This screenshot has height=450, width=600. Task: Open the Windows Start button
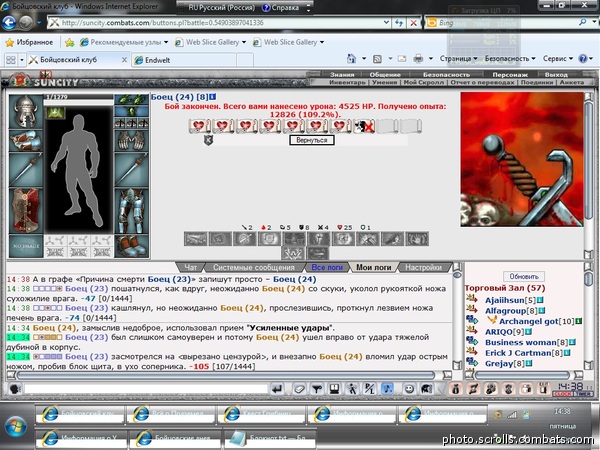coord(15,426)
